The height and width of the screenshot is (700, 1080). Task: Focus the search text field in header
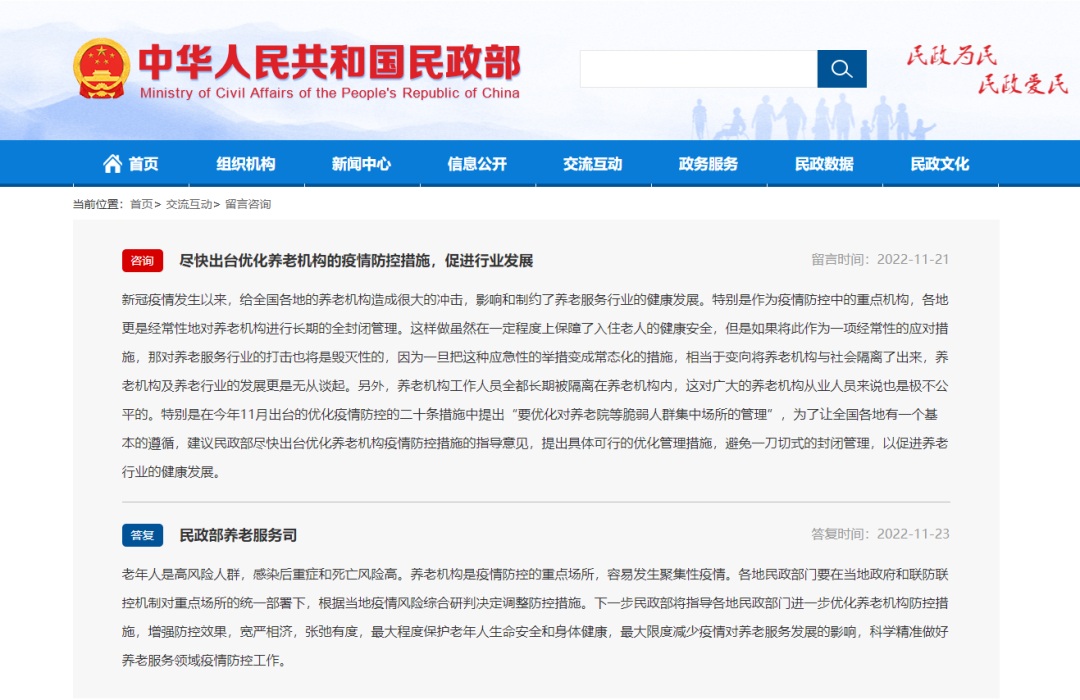(698, 69)
